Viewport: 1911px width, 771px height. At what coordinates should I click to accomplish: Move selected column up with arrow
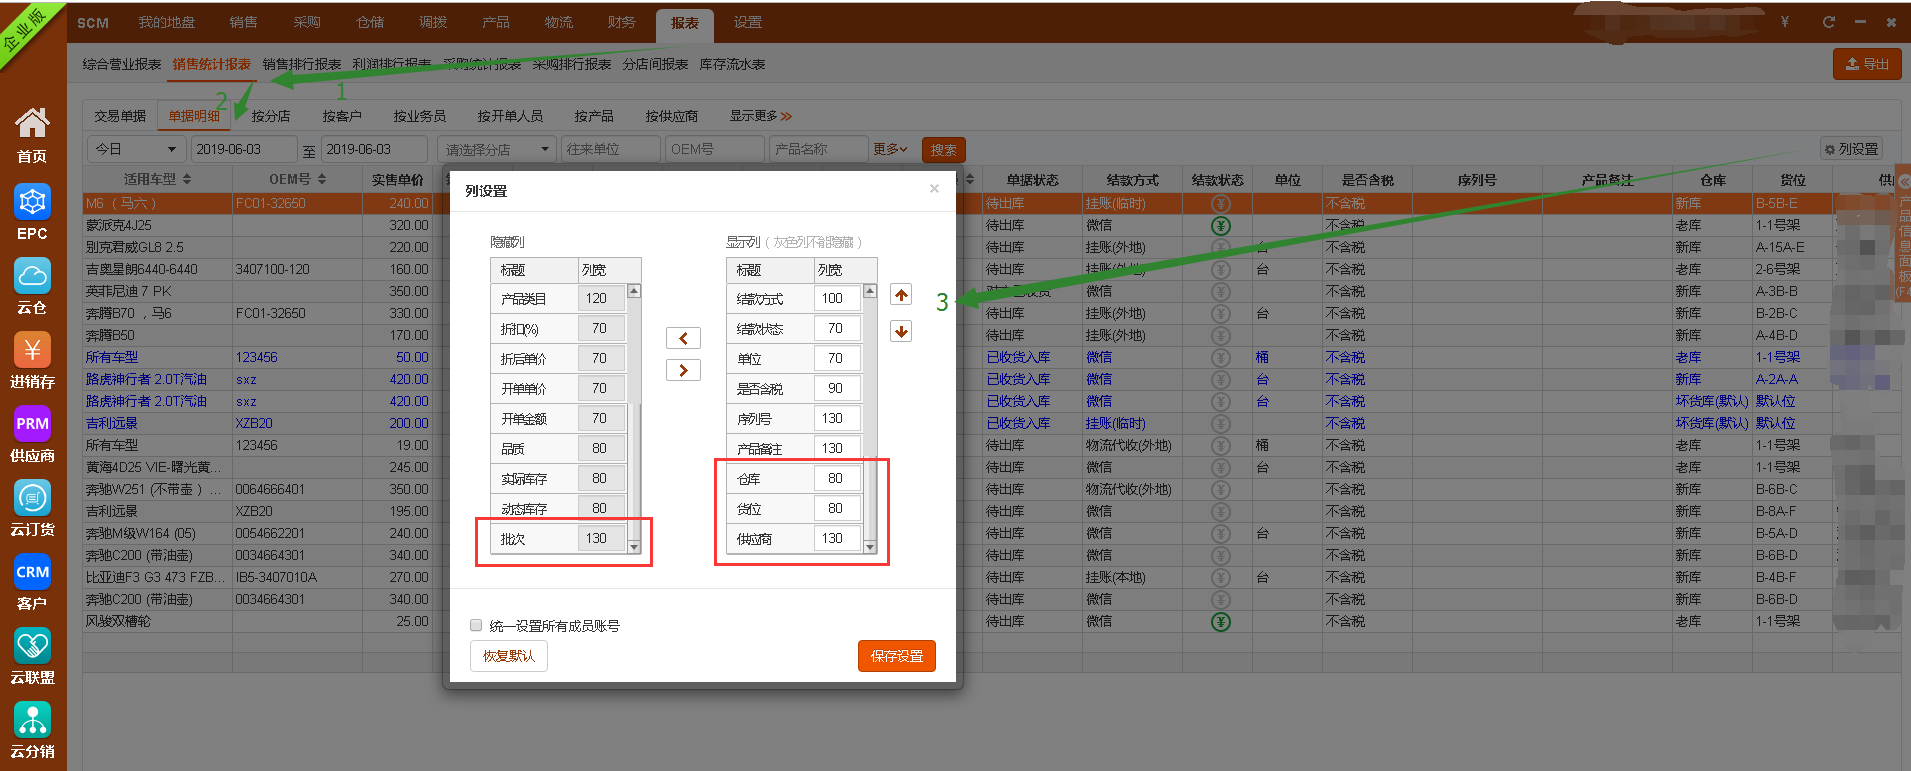point(901,295)
